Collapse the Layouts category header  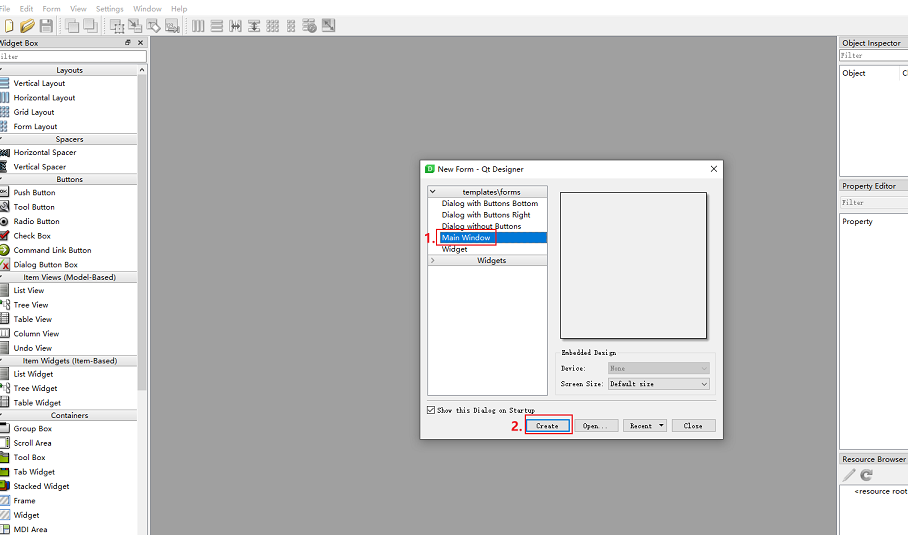(69, 70)
